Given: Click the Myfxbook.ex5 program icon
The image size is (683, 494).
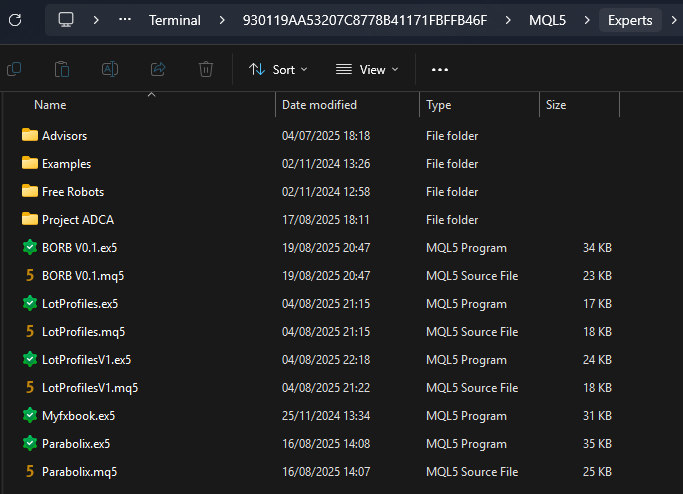Looking at the screenshot, I should point(30,415).
